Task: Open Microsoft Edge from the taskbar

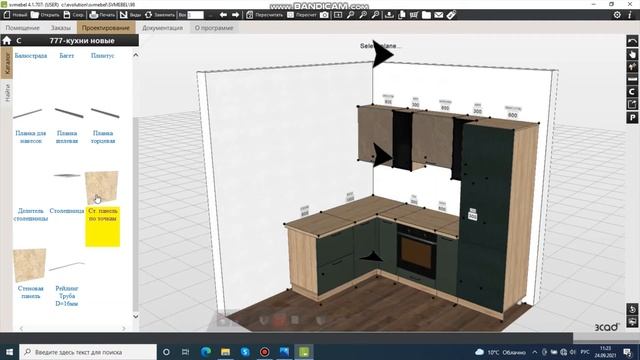Action: tap(206, 352)
